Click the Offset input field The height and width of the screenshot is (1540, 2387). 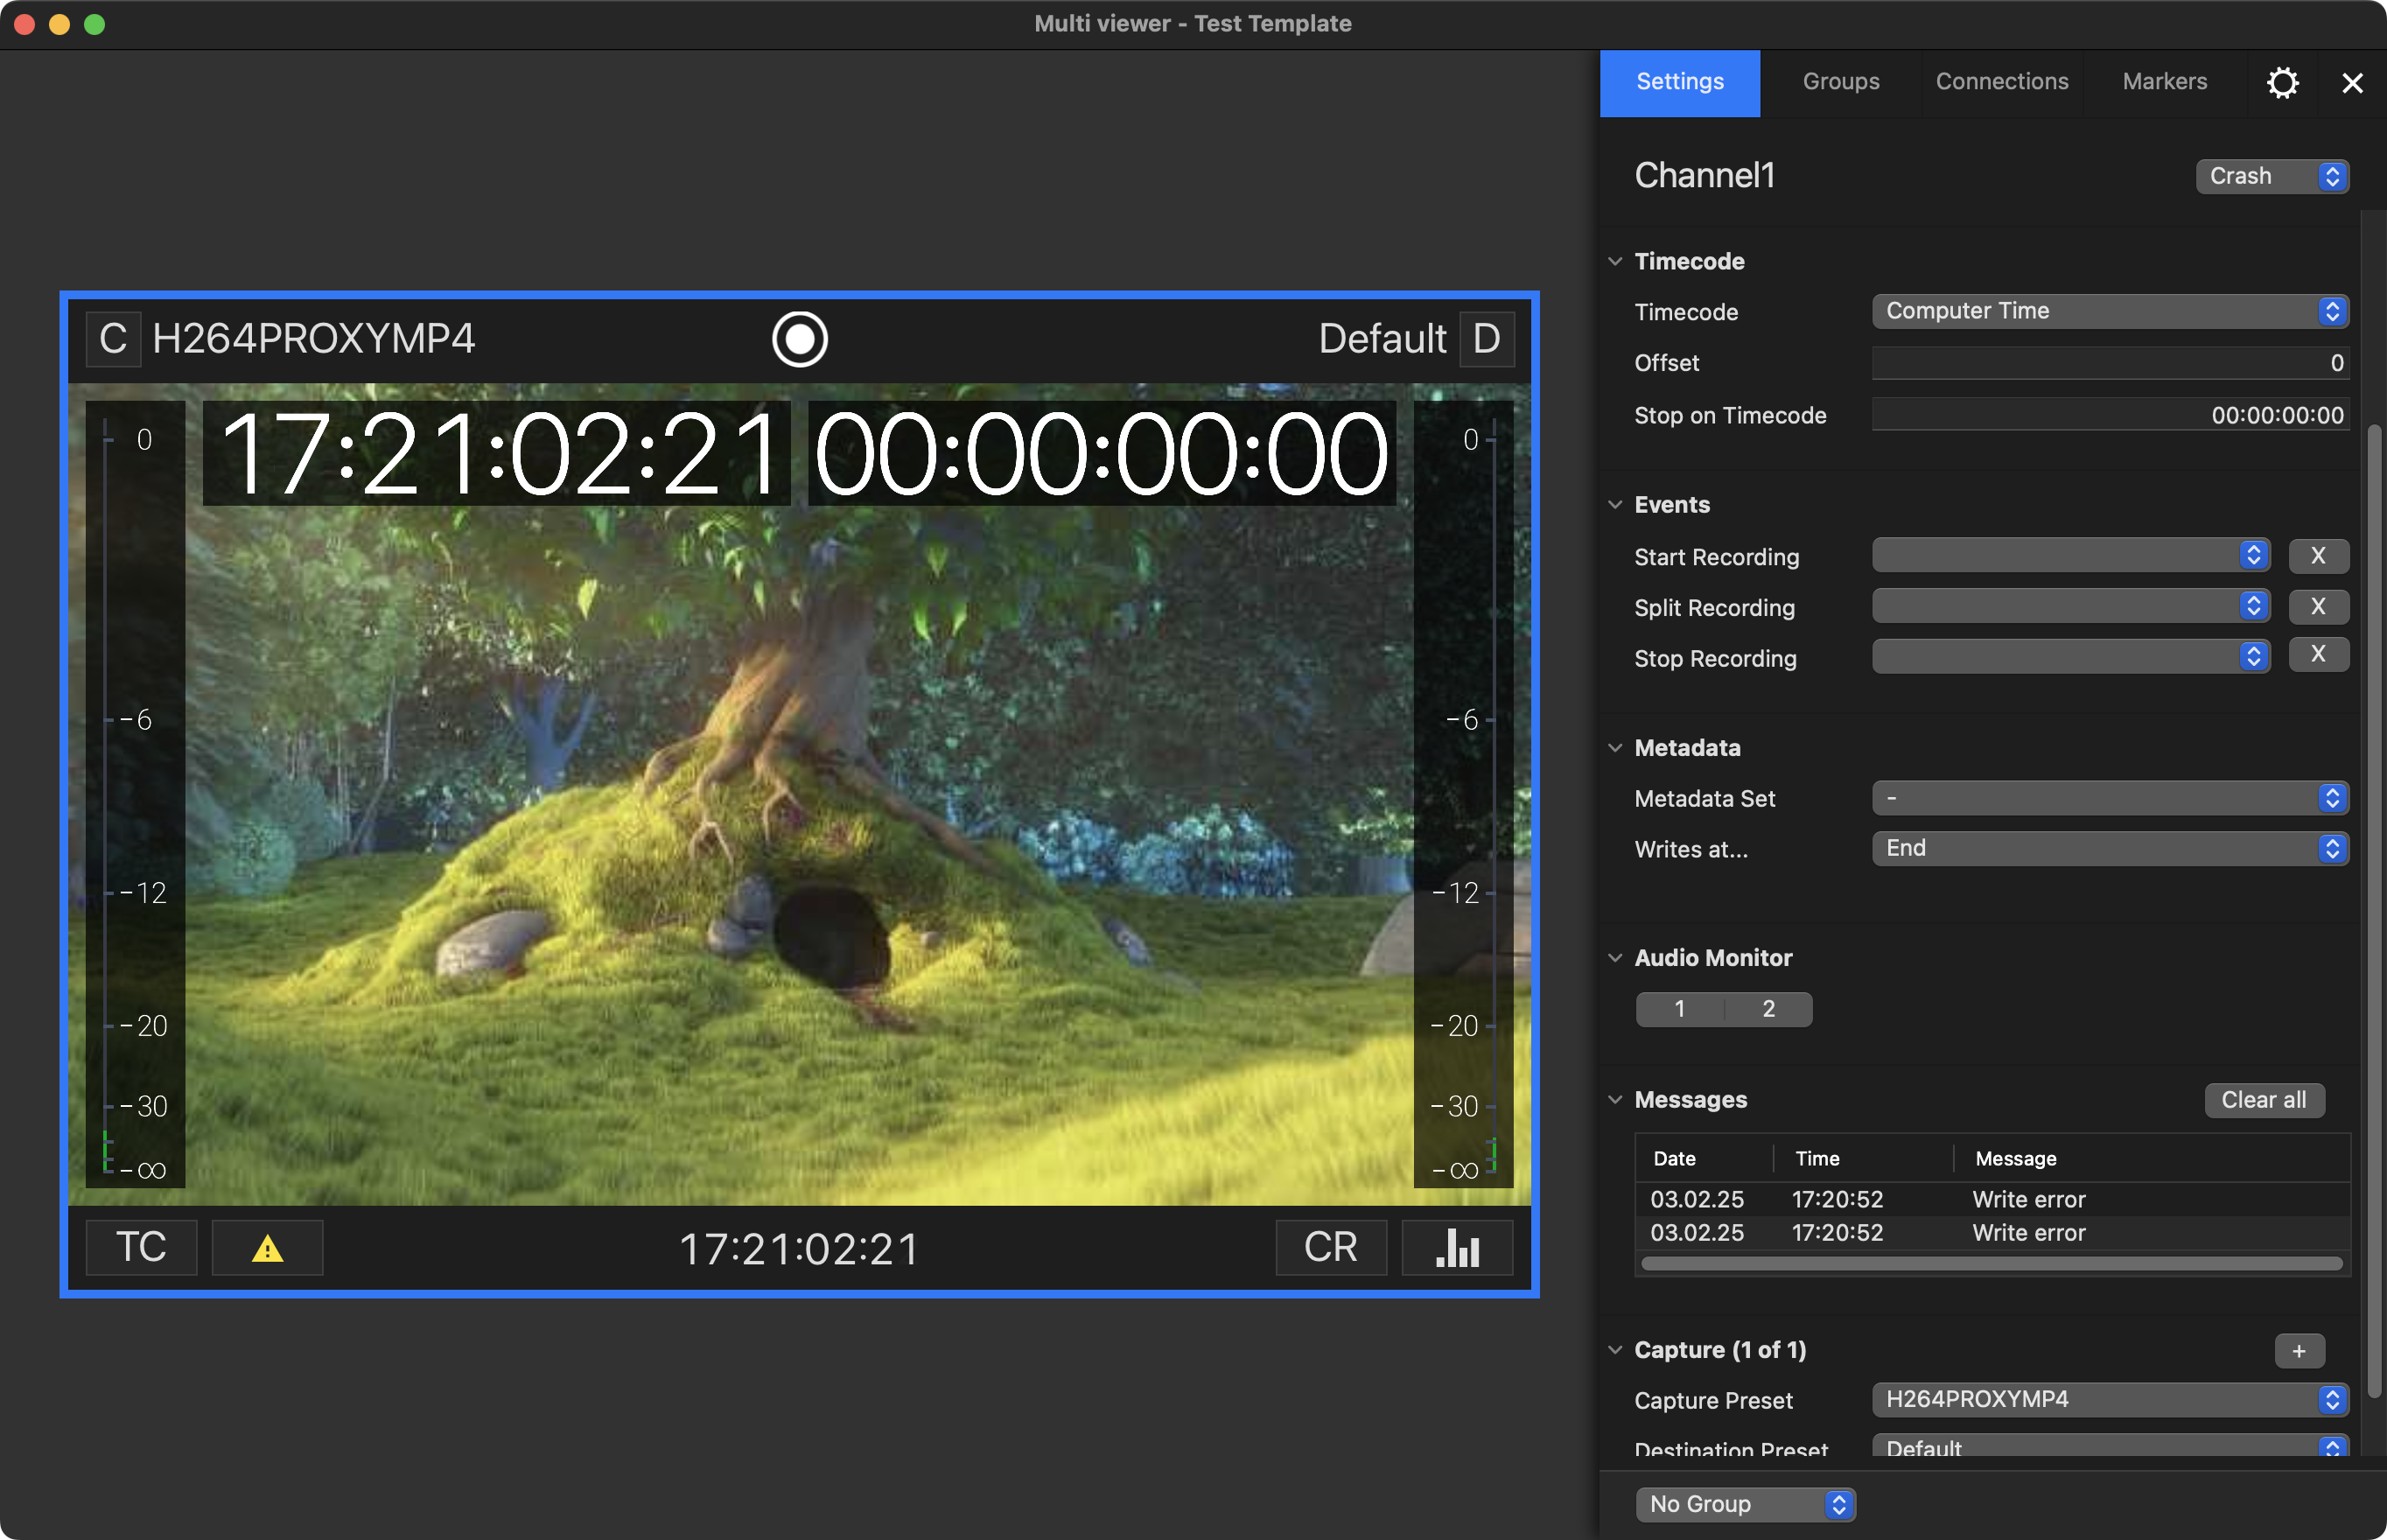[x=2110, y=363]
